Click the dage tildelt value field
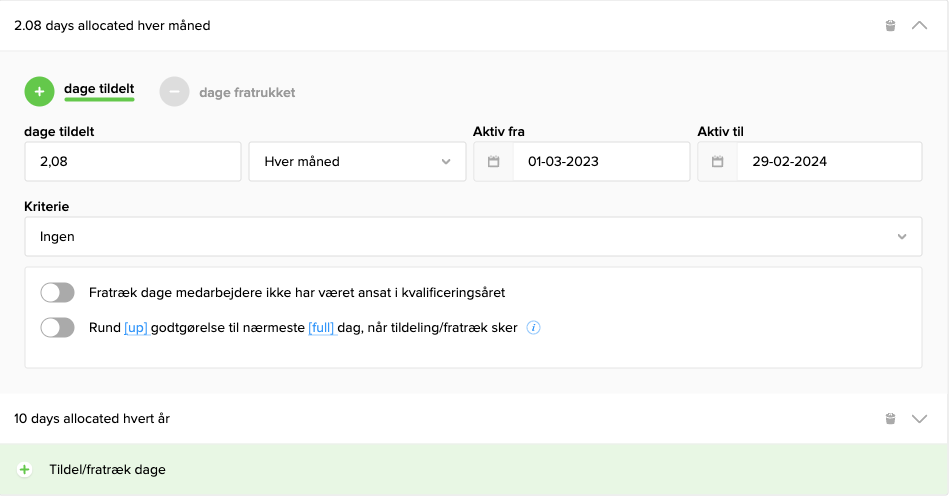 coord(133,162)
